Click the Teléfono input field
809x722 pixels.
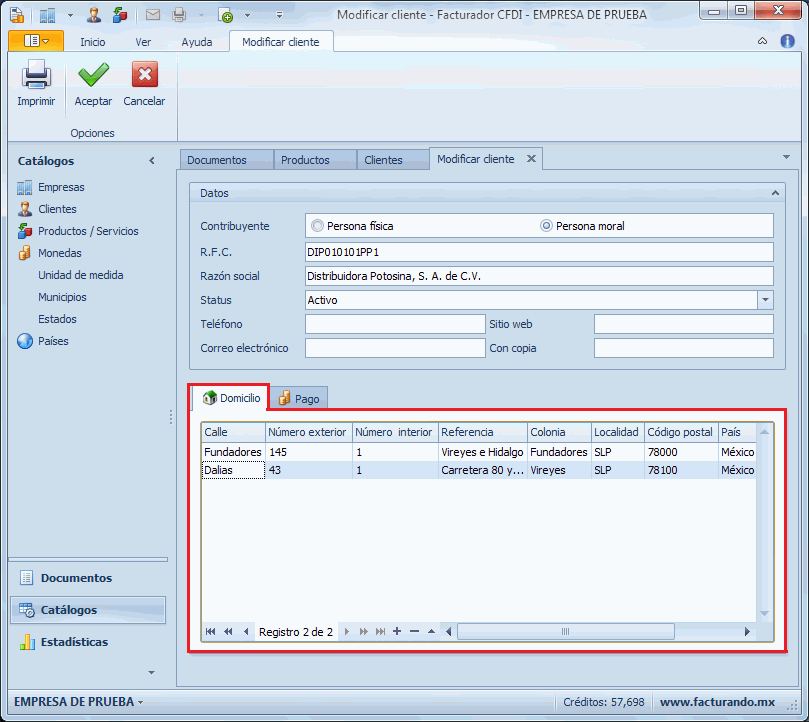point(394,324)
